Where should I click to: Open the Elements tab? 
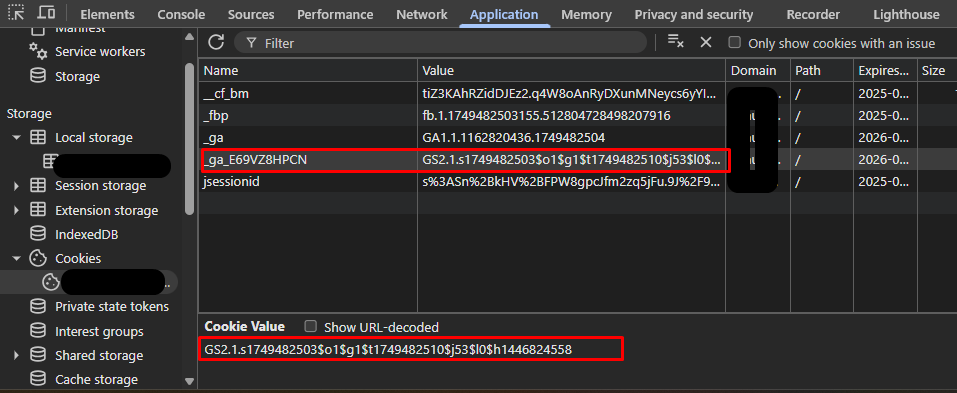click(107, 14)
